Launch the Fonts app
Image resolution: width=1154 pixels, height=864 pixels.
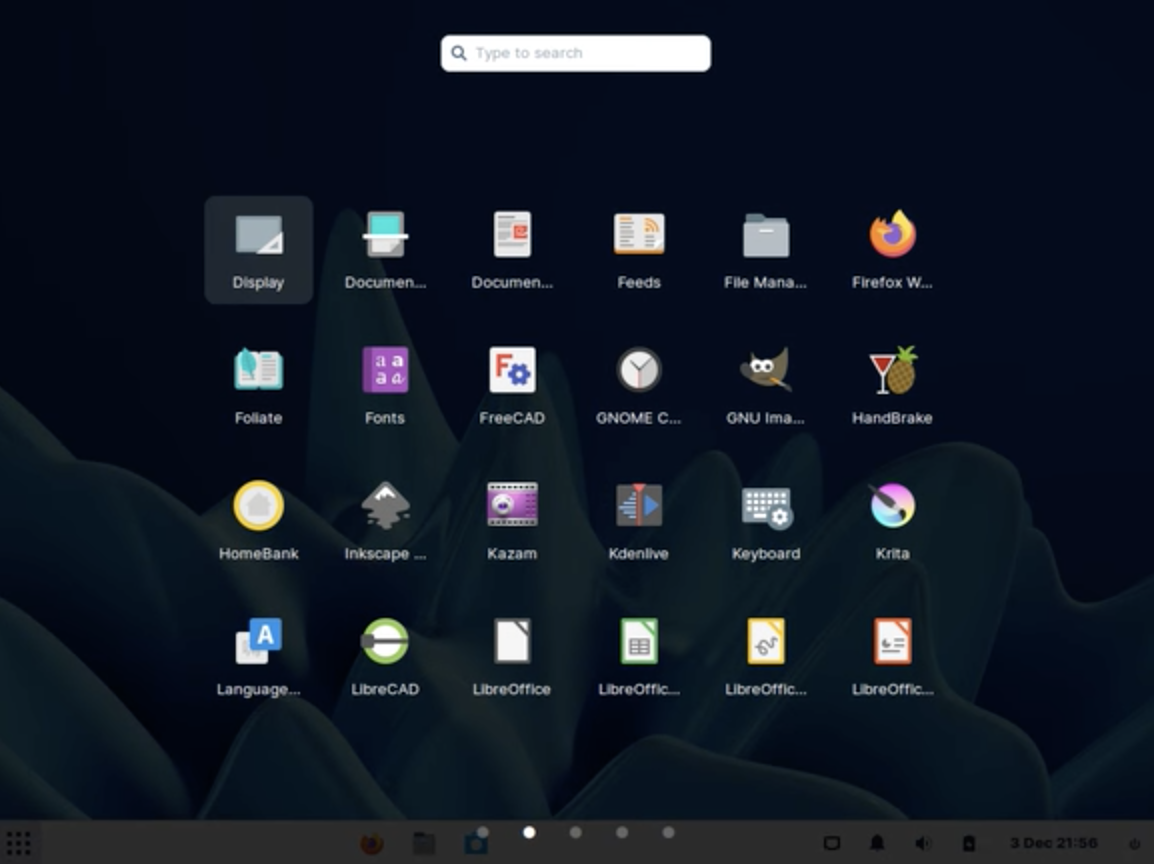click(385, 386)
